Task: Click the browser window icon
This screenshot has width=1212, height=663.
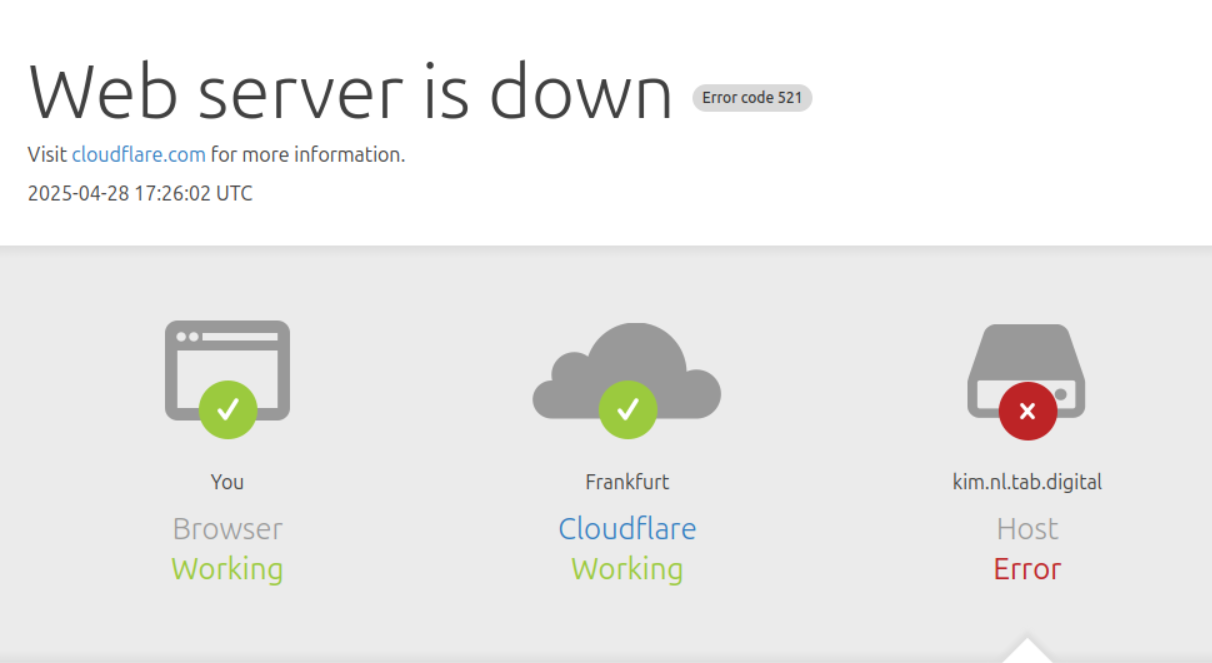Action: point(227,370)
